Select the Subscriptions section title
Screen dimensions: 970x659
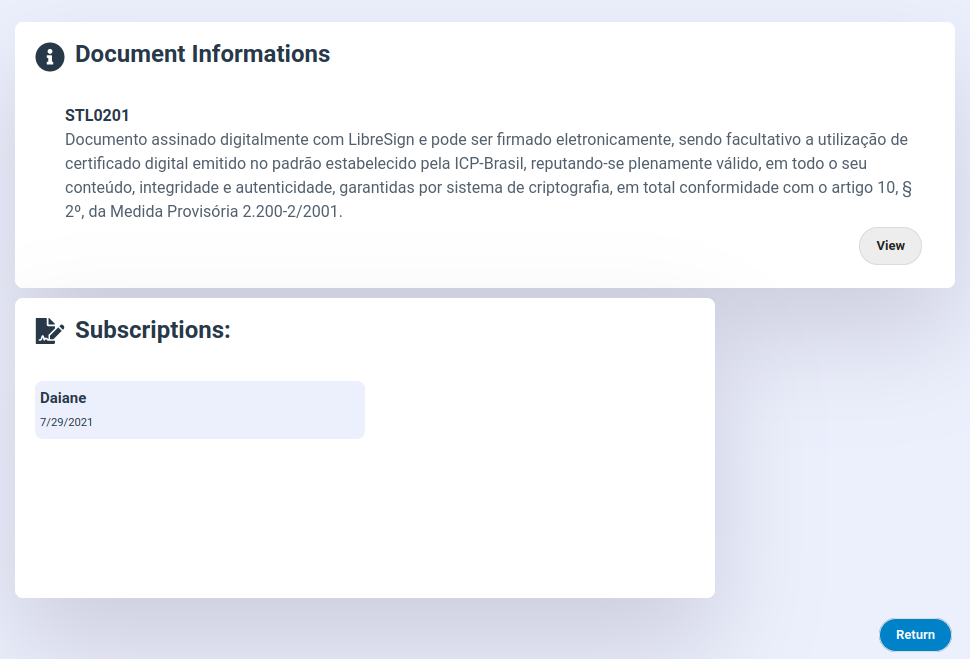tap(152, 330)
